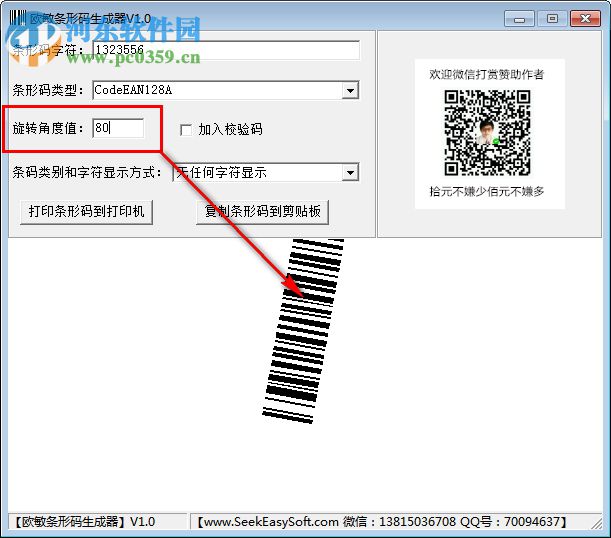Click the 旋转角度值 label
Viewport: 611px width, 538px height.
[x=48, y=128]
